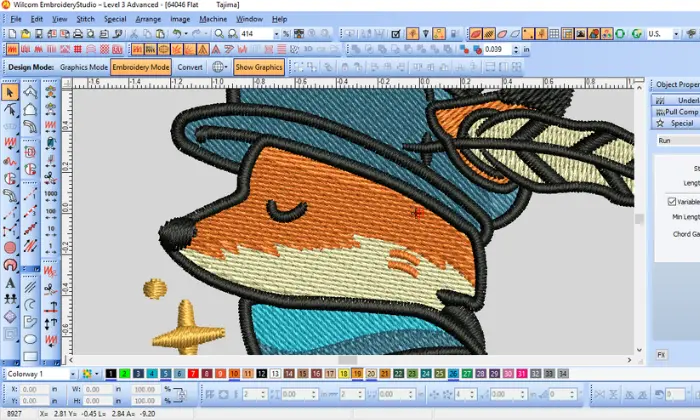
Task: Click the Paste clipboard icon
Action: coord(160,34)
